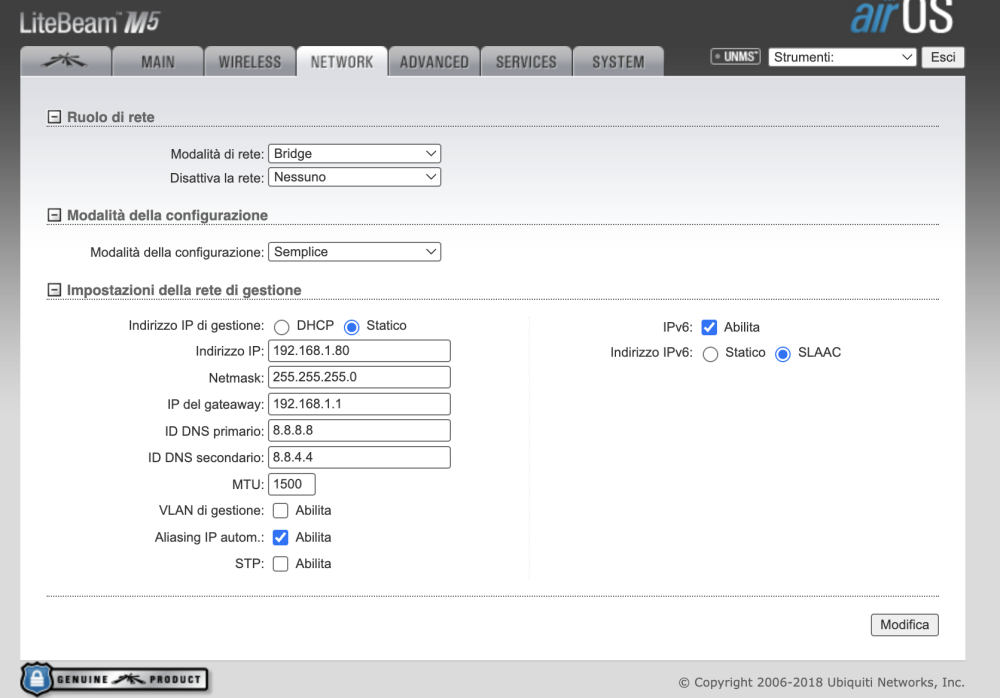The image size is (1000, 698).
Task: Switch to the WIRELESS tab
Action: tap(250, 62)
